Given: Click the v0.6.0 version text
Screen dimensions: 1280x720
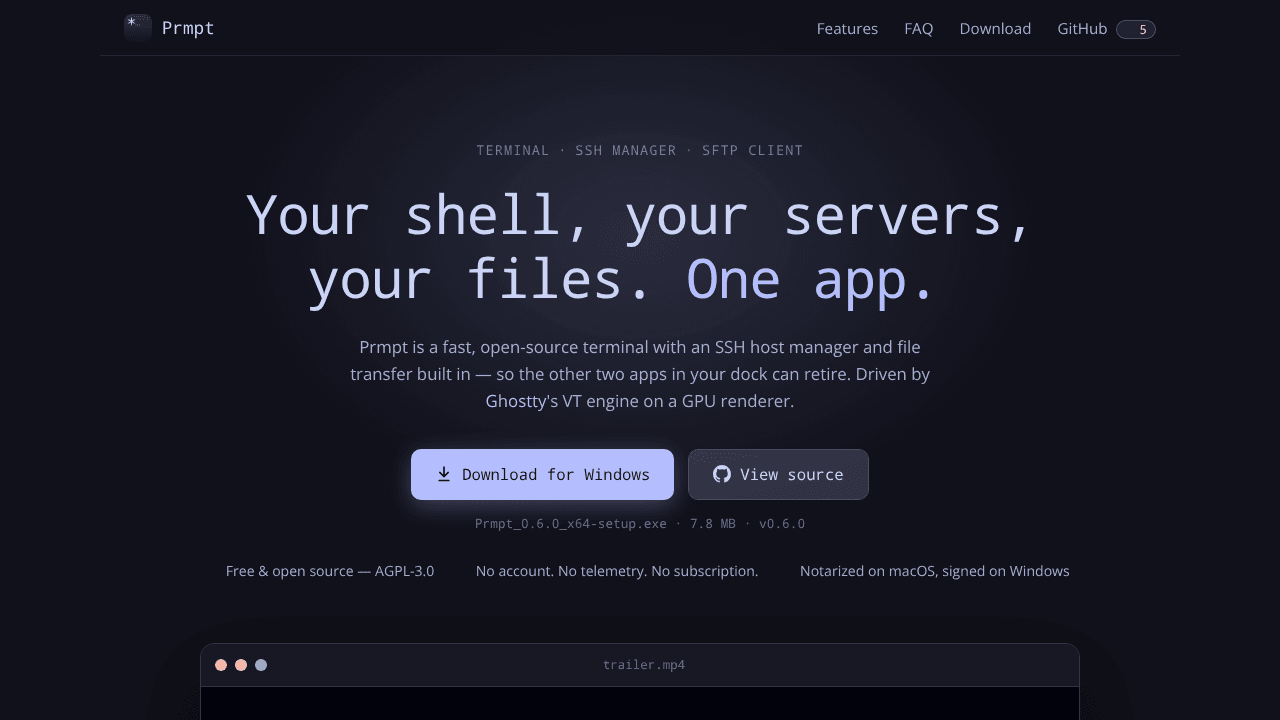Looking at the screenshot, I should tap(782, 524).
